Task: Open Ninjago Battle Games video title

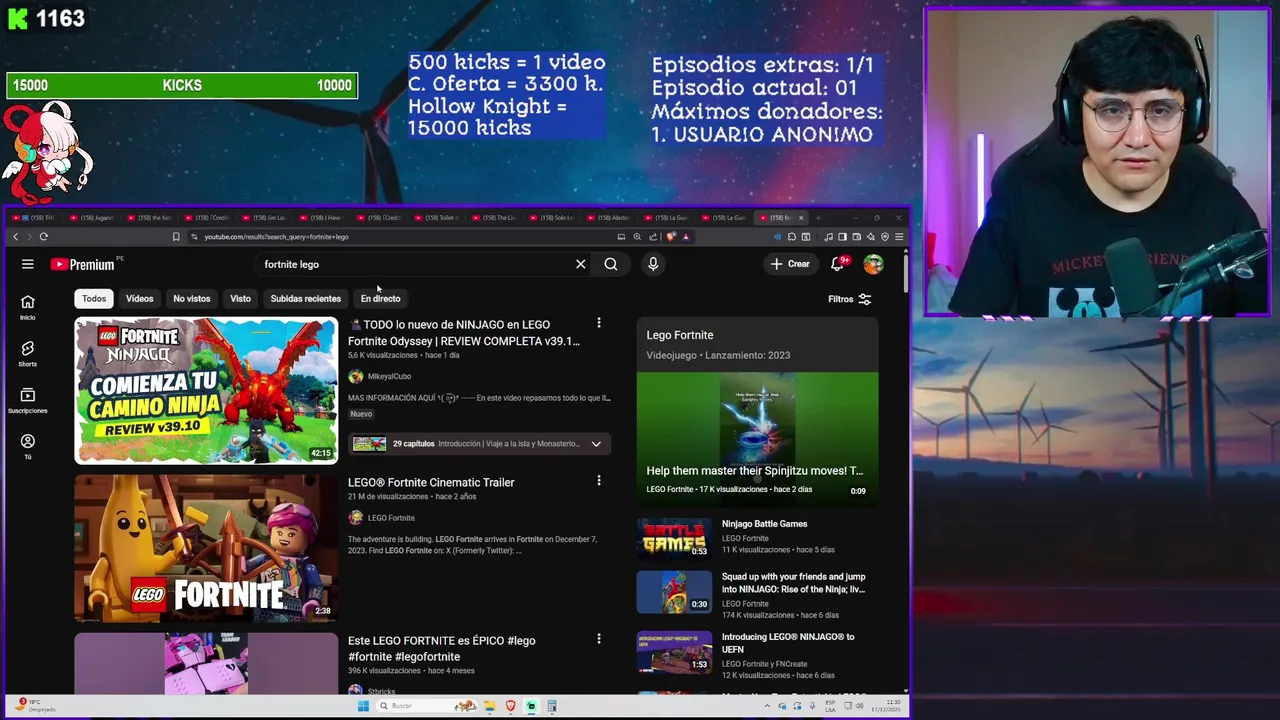Action: [x=764, y=524]
